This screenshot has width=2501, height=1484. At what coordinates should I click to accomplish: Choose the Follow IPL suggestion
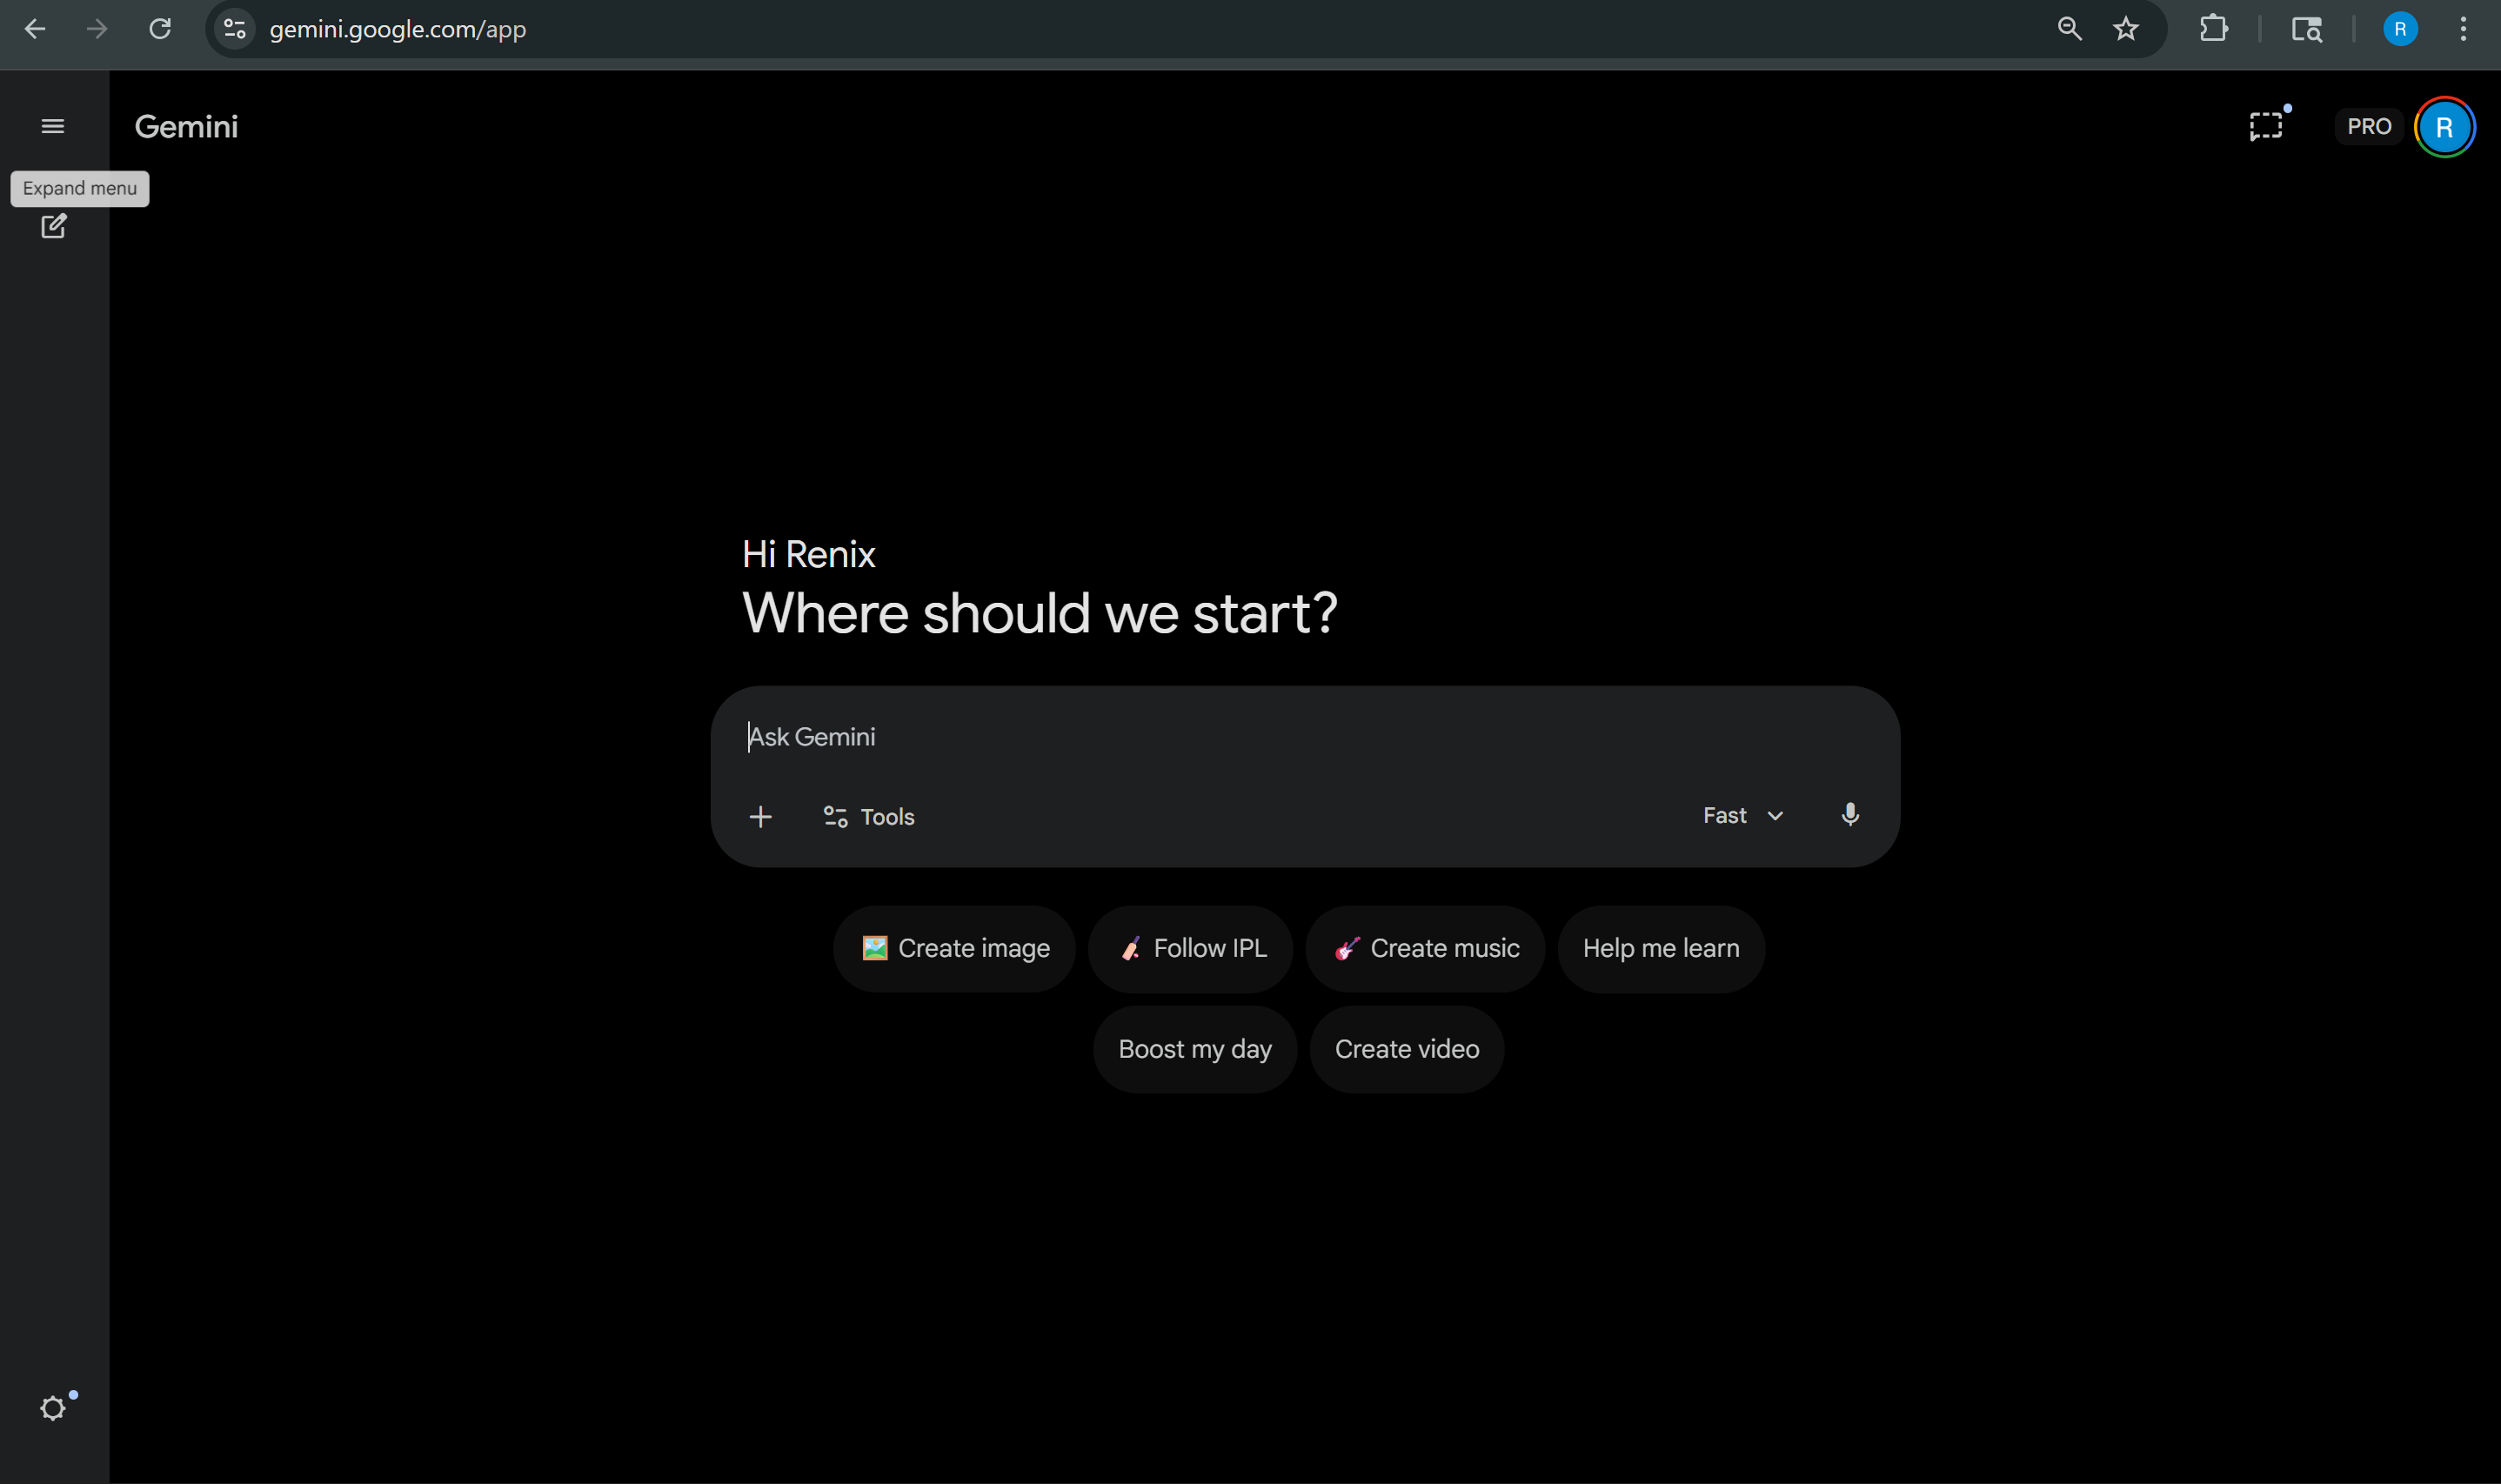click(1190, 948)
